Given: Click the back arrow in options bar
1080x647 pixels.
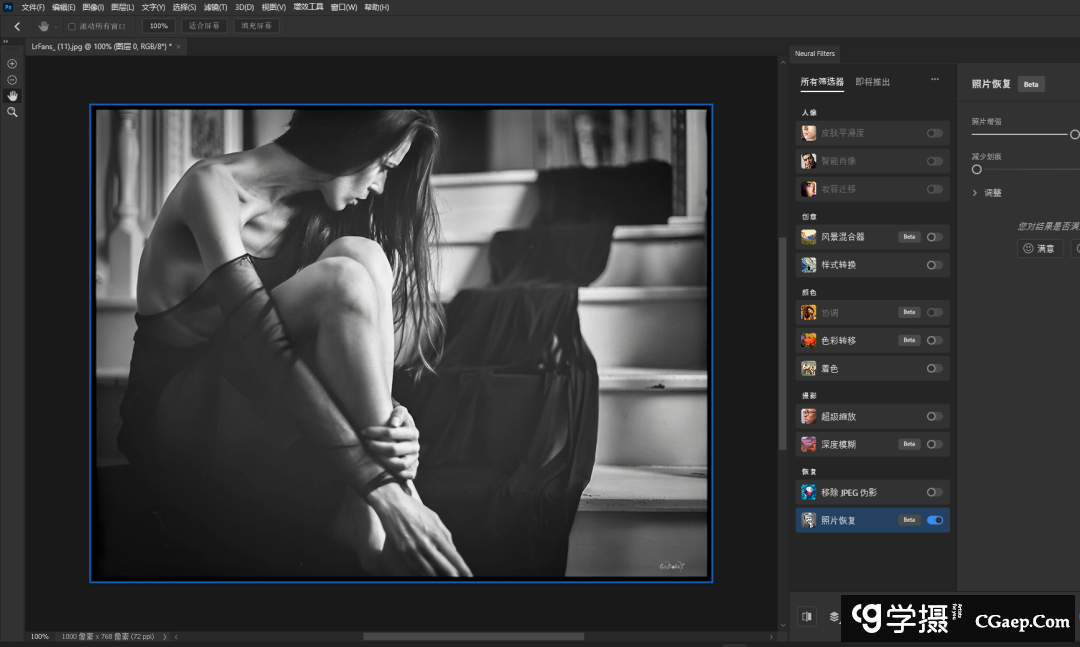Looking at the screenshot, I should pyautogui.click(x=17, y=26).
